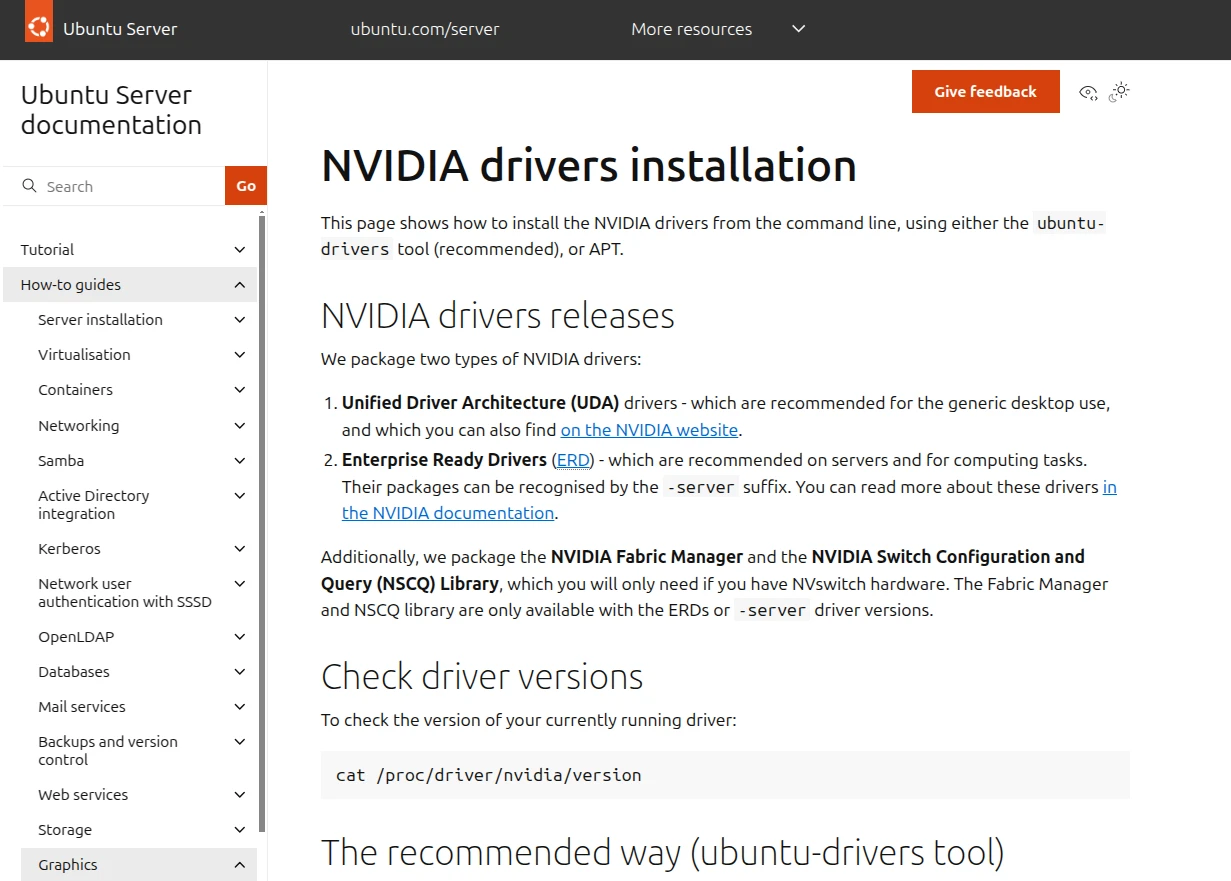Follow the 'on the NVIDIA website' link

(649, 431)
